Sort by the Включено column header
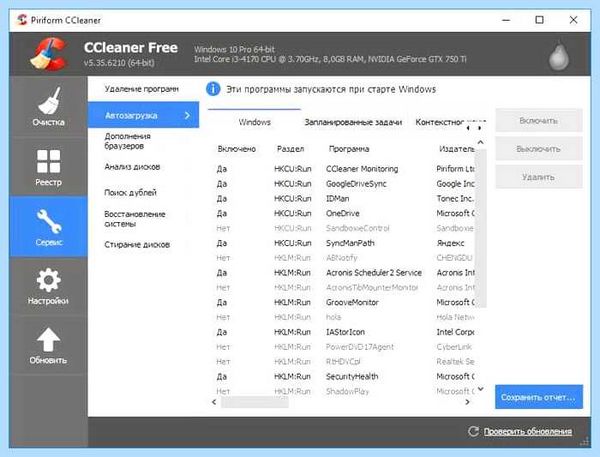The width and height of the screenshot is (600, 457). [236, 149]
